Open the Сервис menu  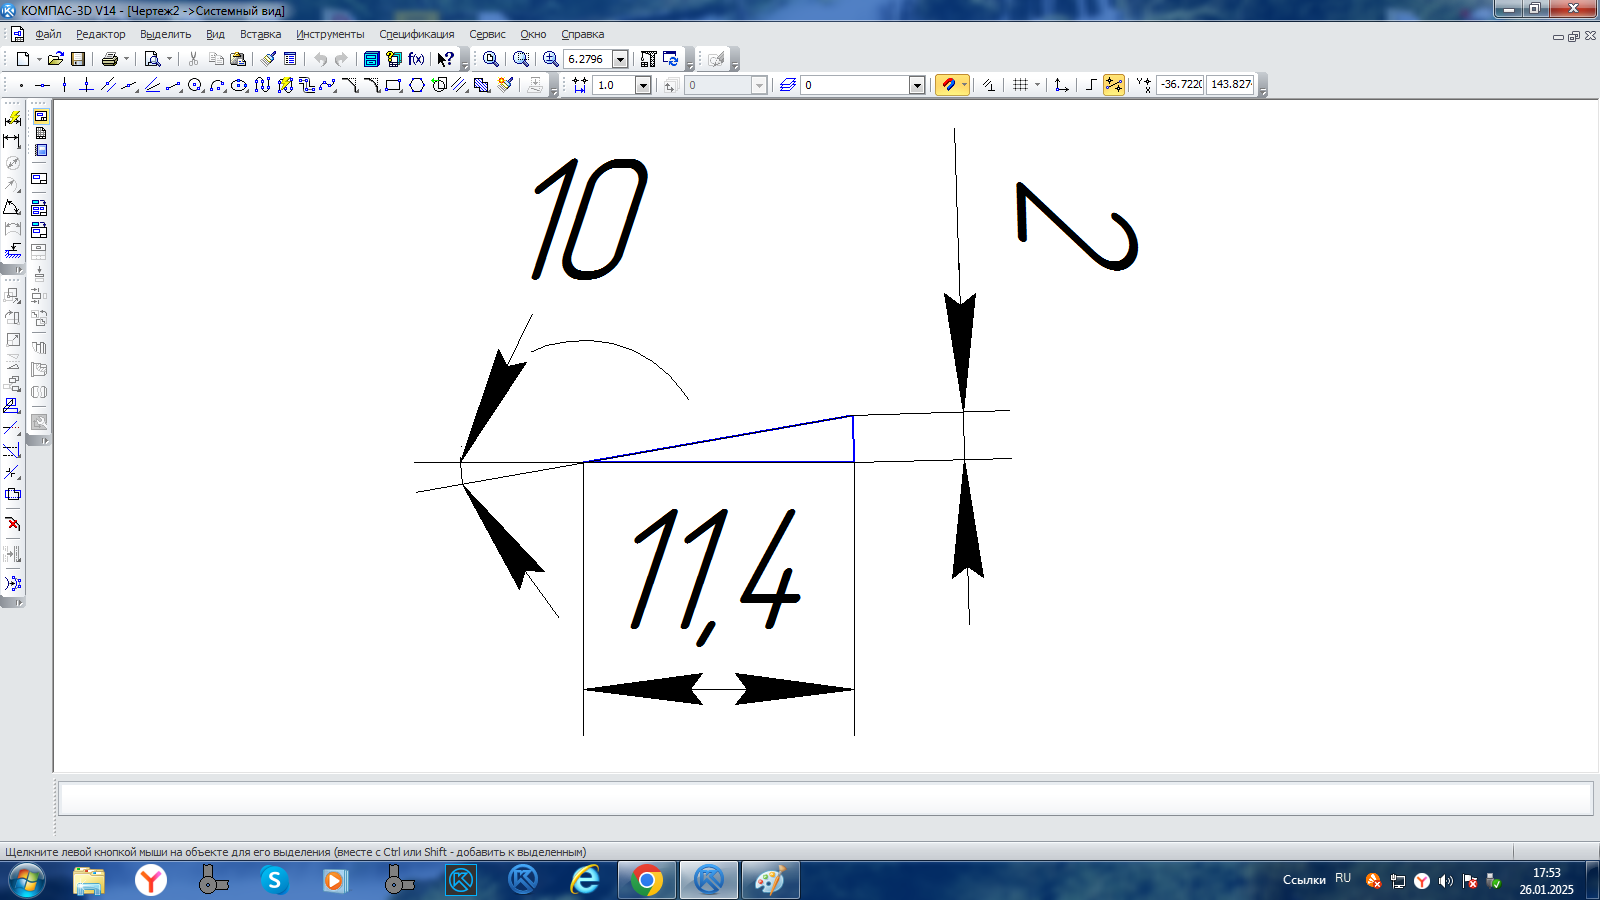click(487, 34)
